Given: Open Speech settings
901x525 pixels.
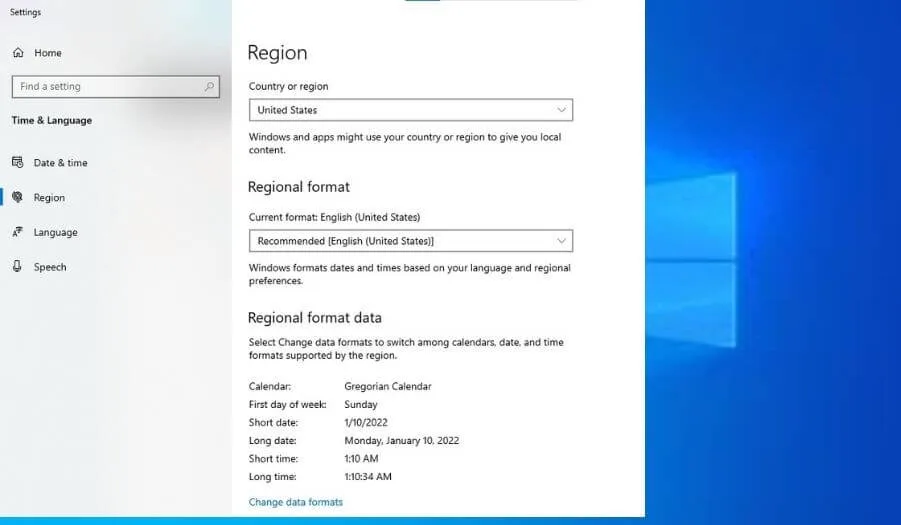Looking at the screenshot, I should [50, 267].
